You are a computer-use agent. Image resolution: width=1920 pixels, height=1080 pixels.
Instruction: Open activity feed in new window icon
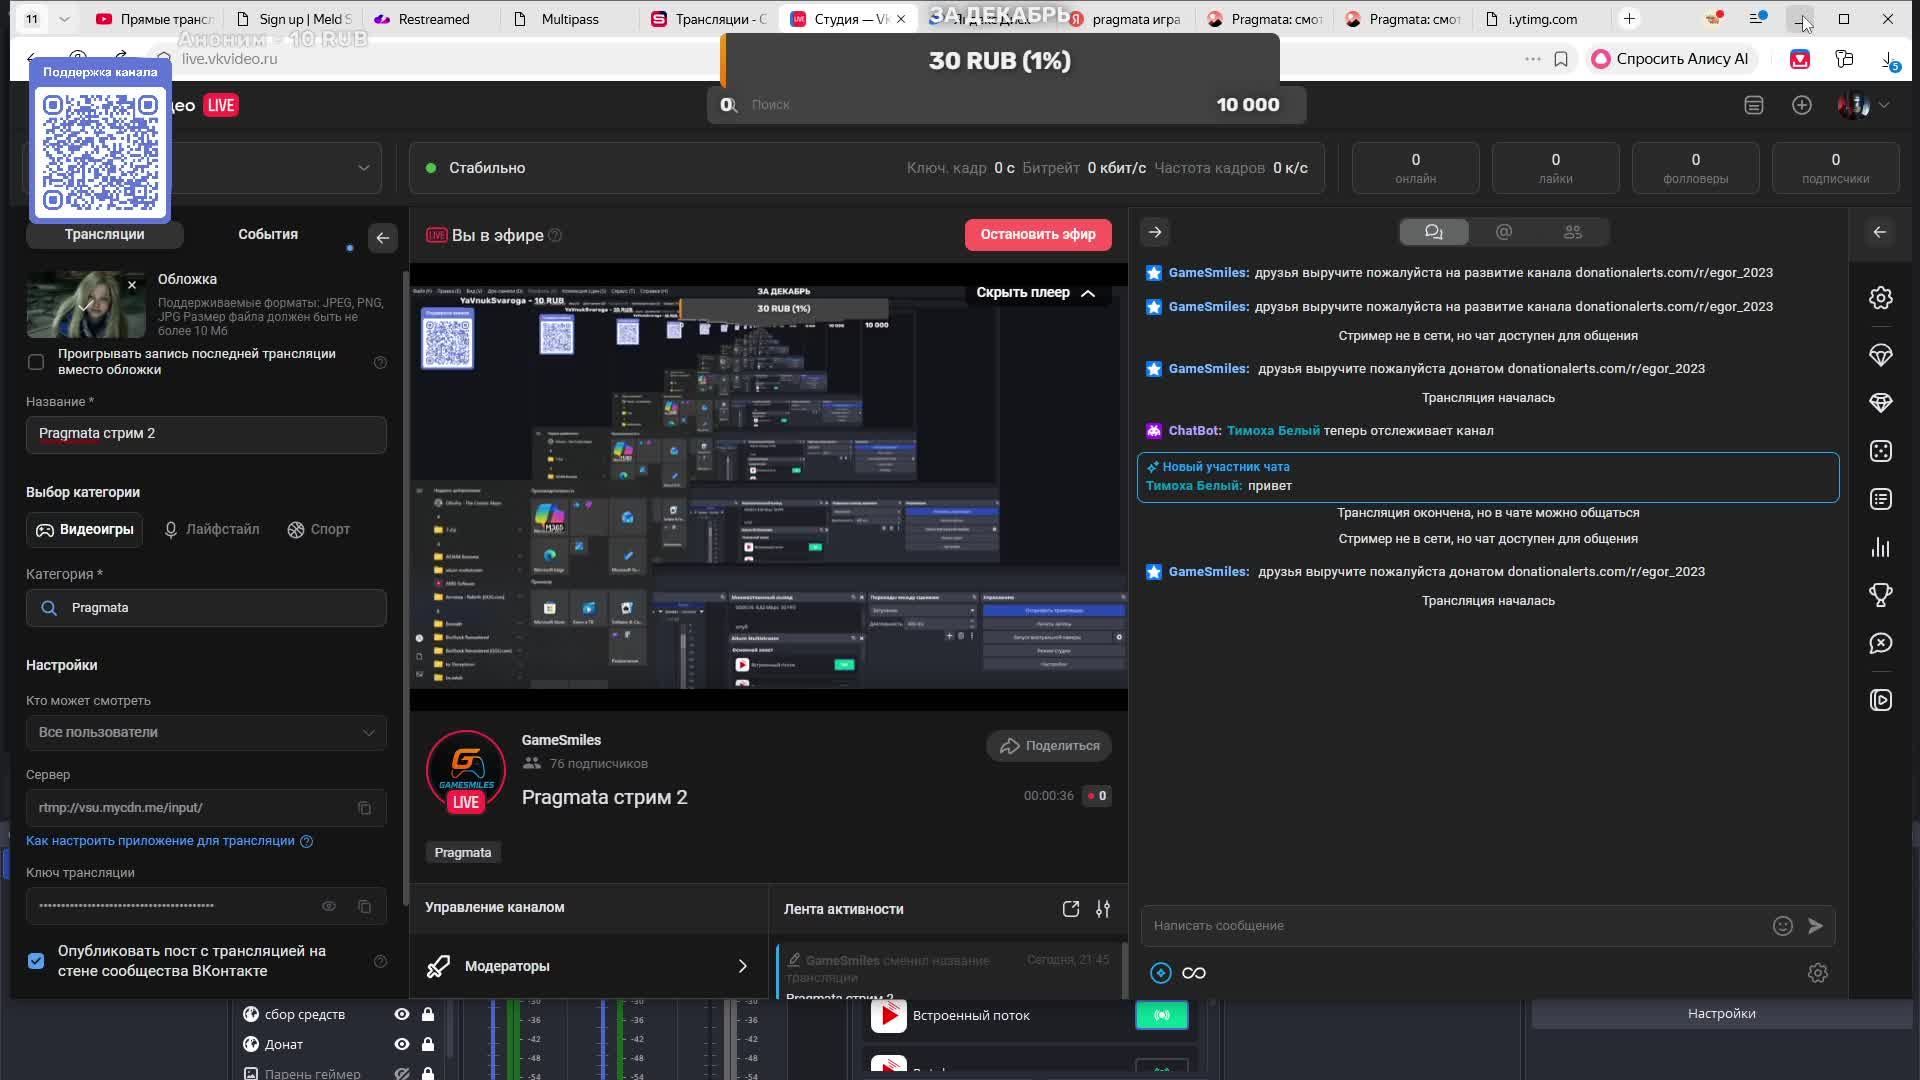[x=1070, y=909]
